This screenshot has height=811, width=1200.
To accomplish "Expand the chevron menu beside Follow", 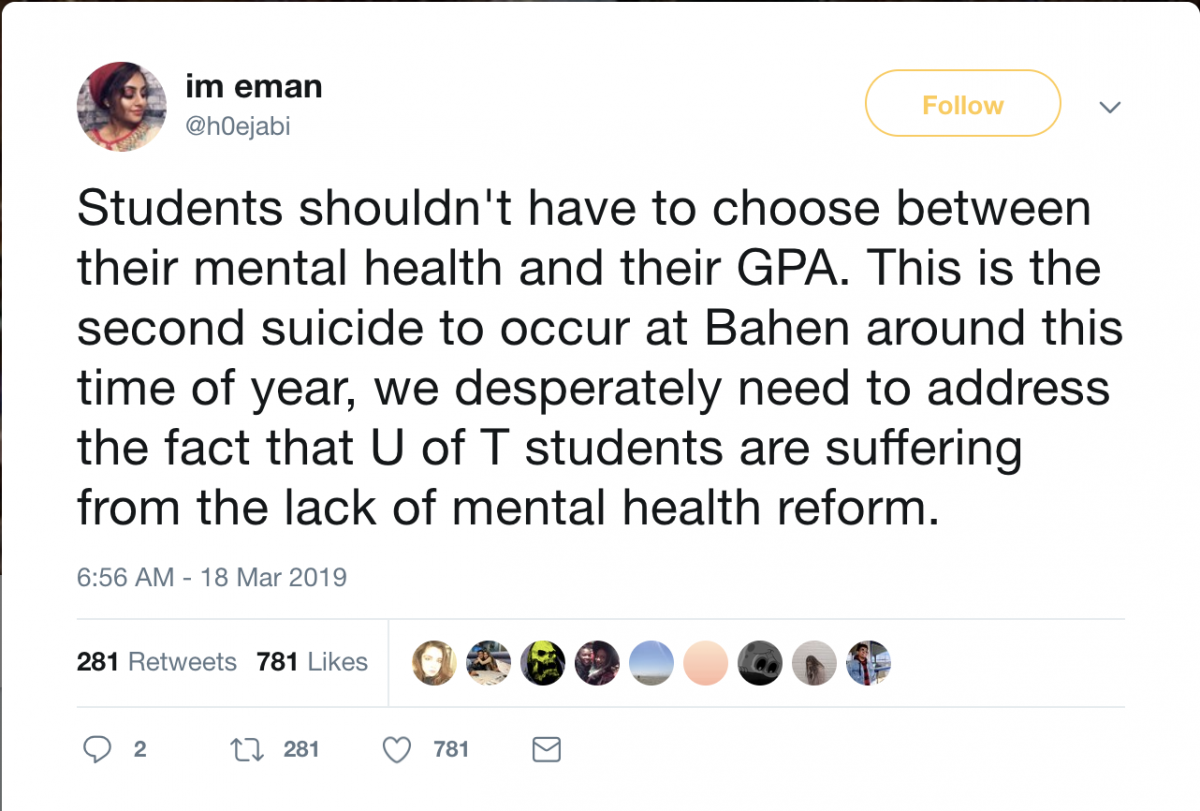I will point(1110,106).
